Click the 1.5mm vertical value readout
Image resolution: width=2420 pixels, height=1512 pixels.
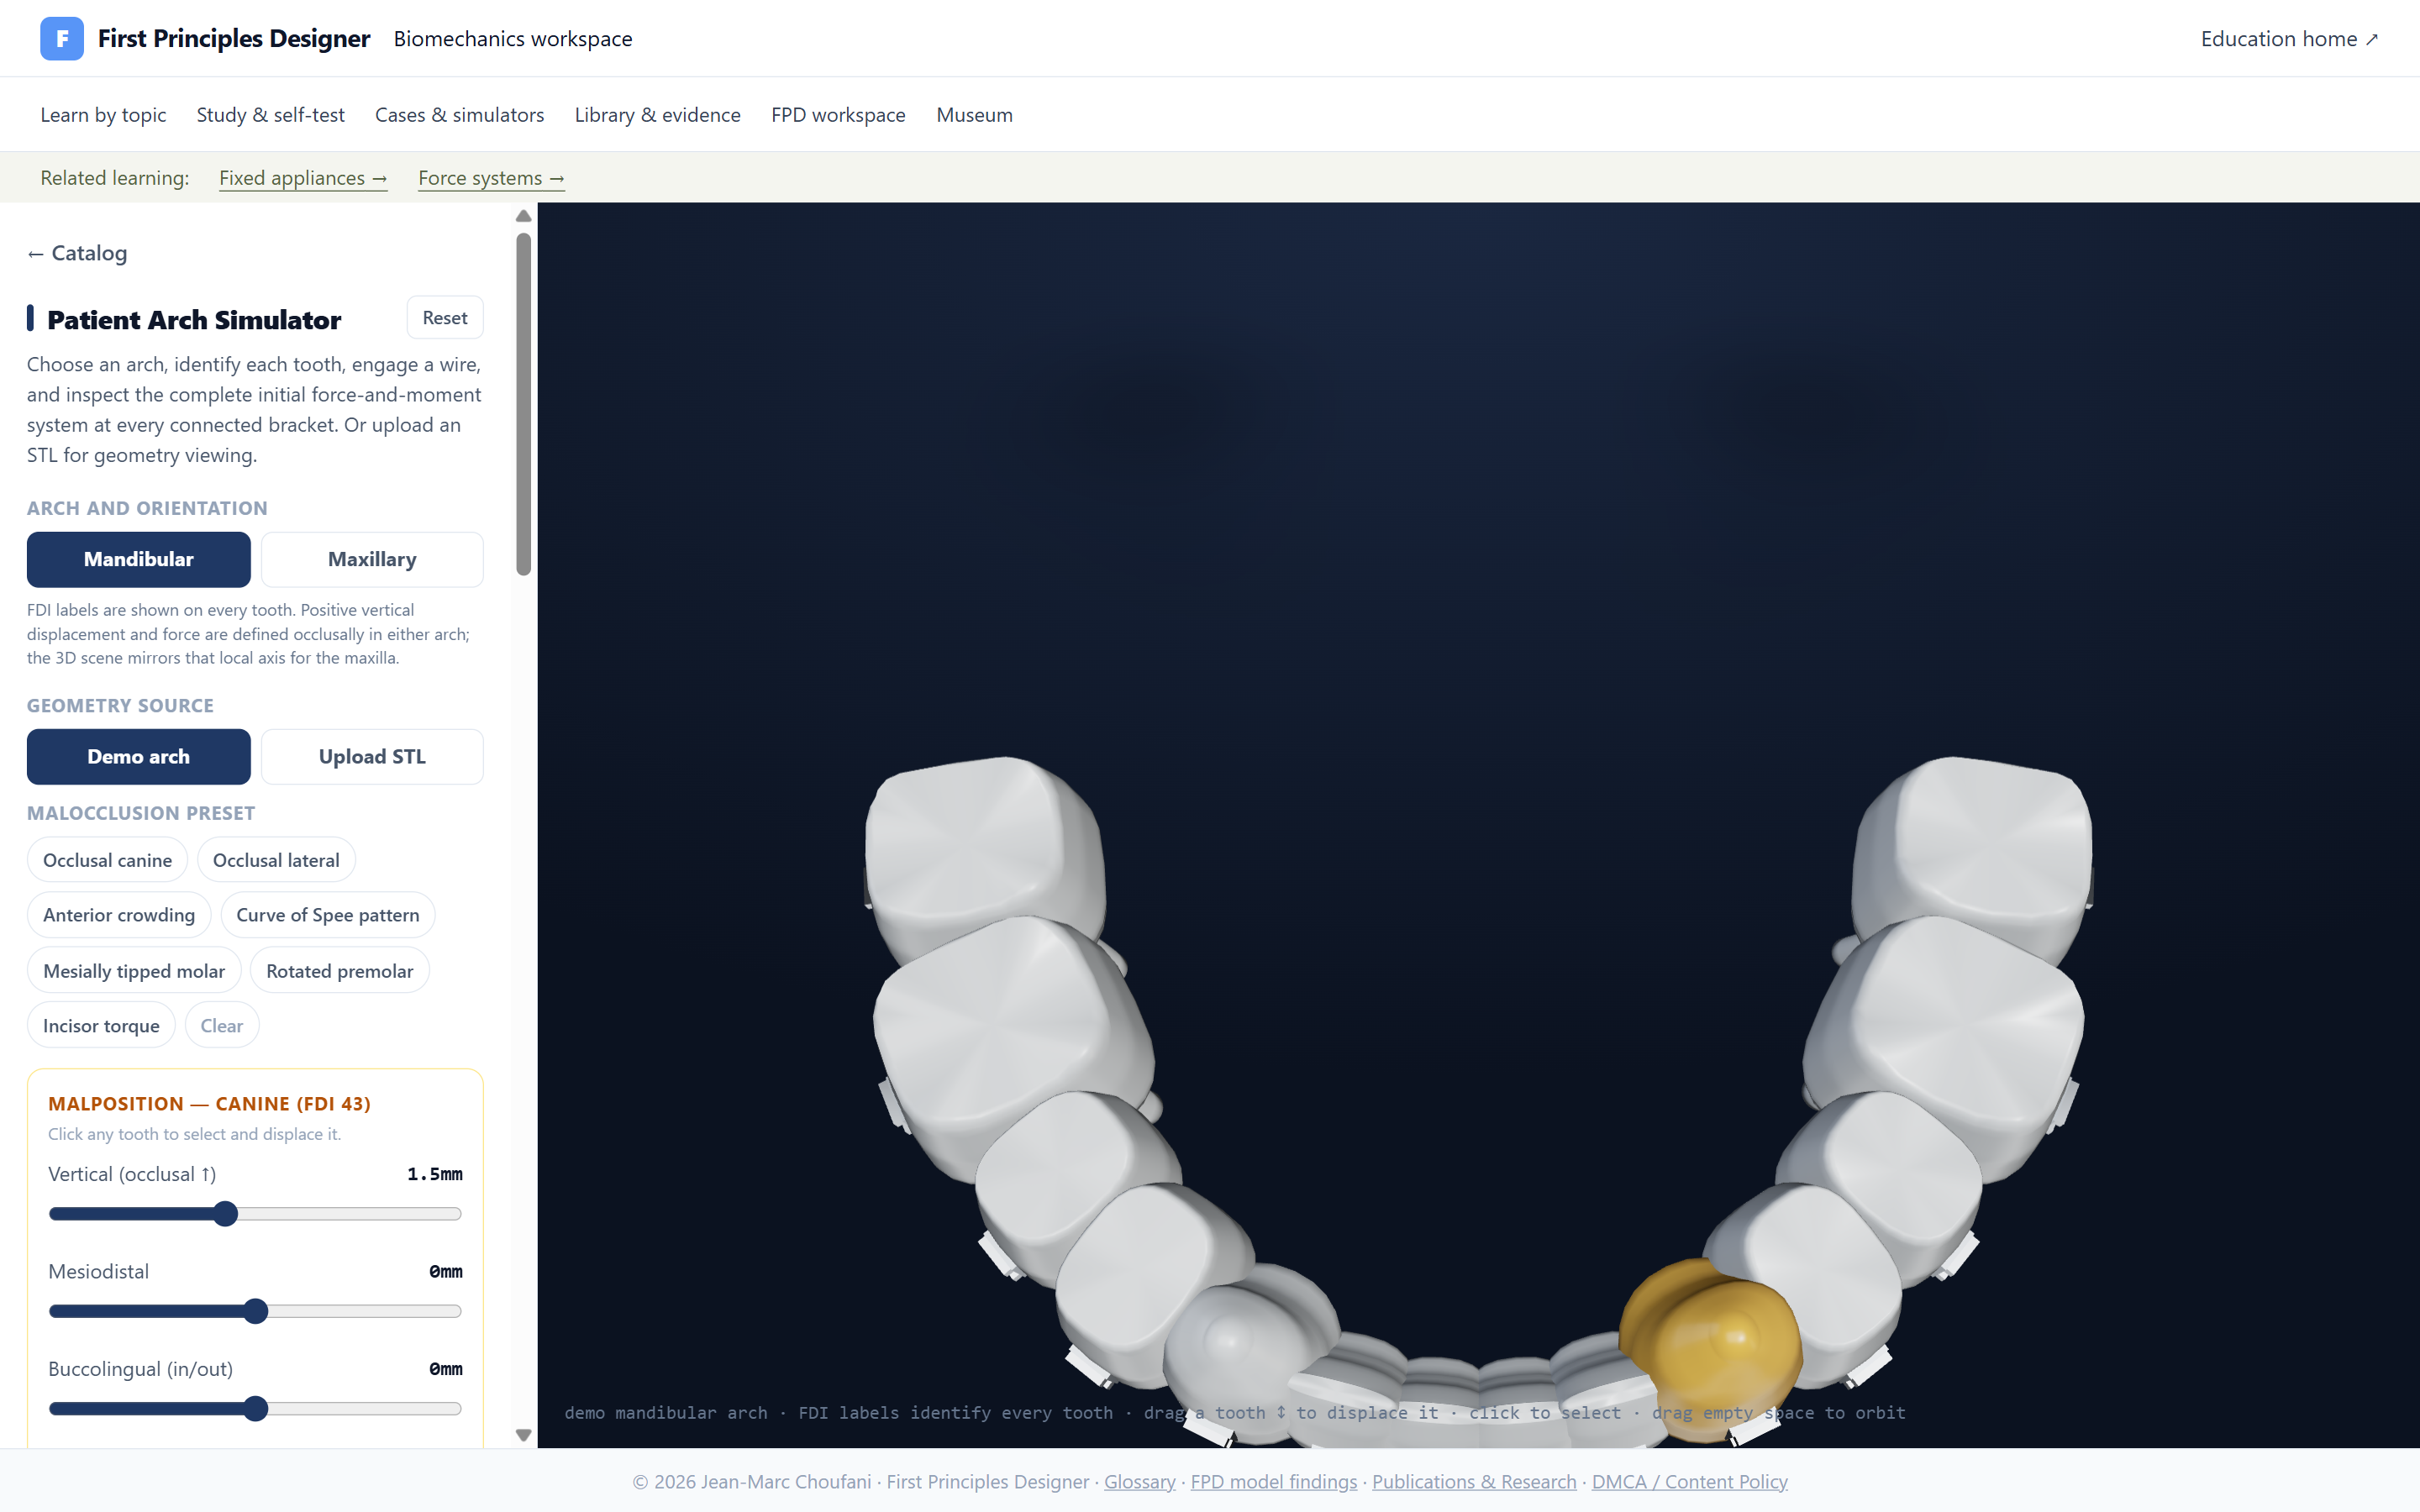(x=435, y=1174)
